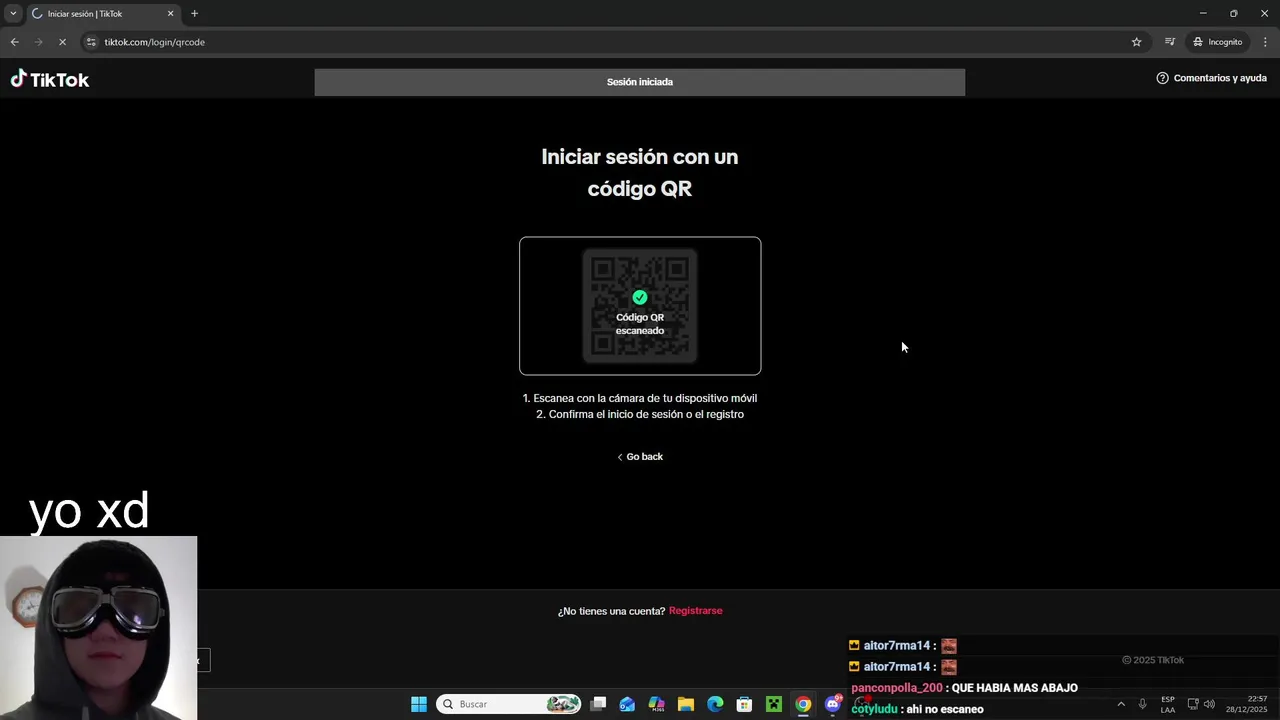Screen dimensions: 1280x720
Task: Open Comentarios y ayuda help link
Action: tap(1211, 78)
